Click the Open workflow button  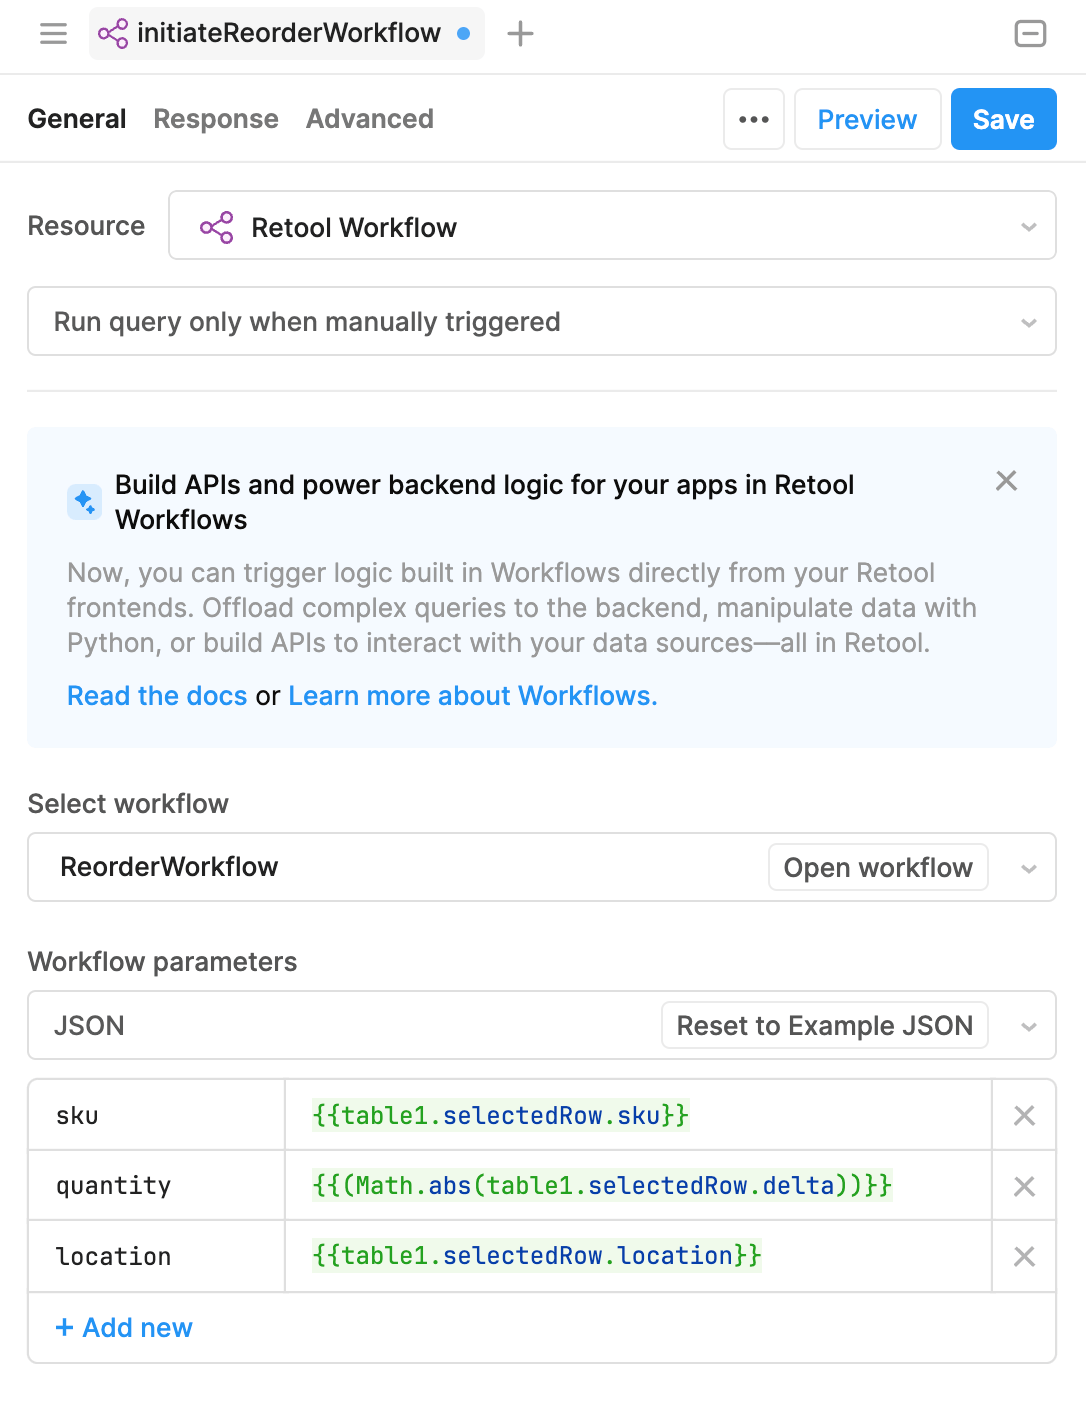coord(878,867)
